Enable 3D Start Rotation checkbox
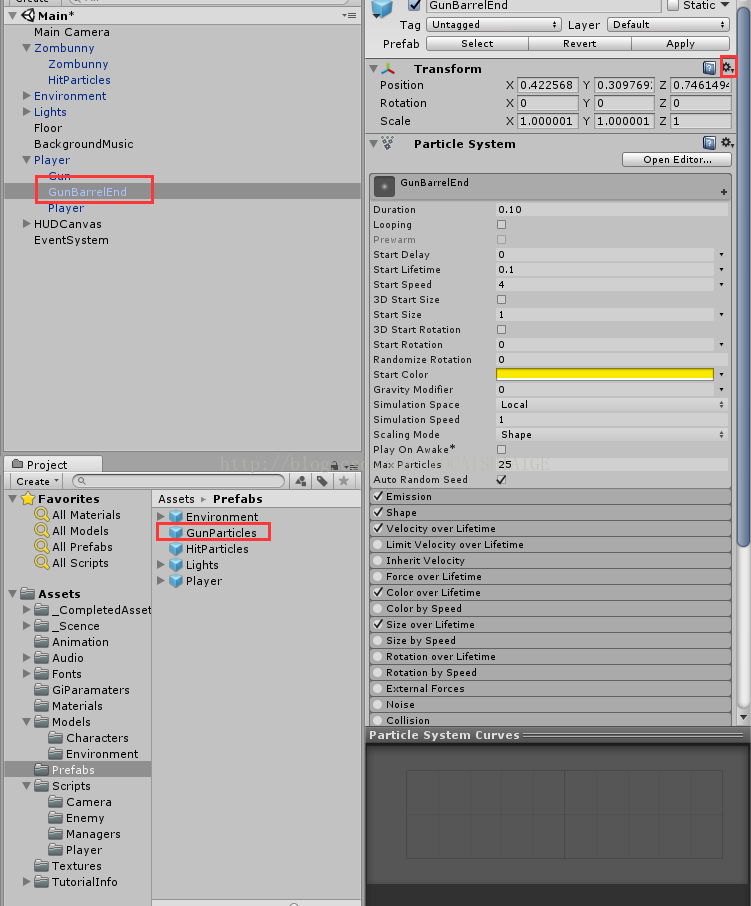 (x=501, y=329)
